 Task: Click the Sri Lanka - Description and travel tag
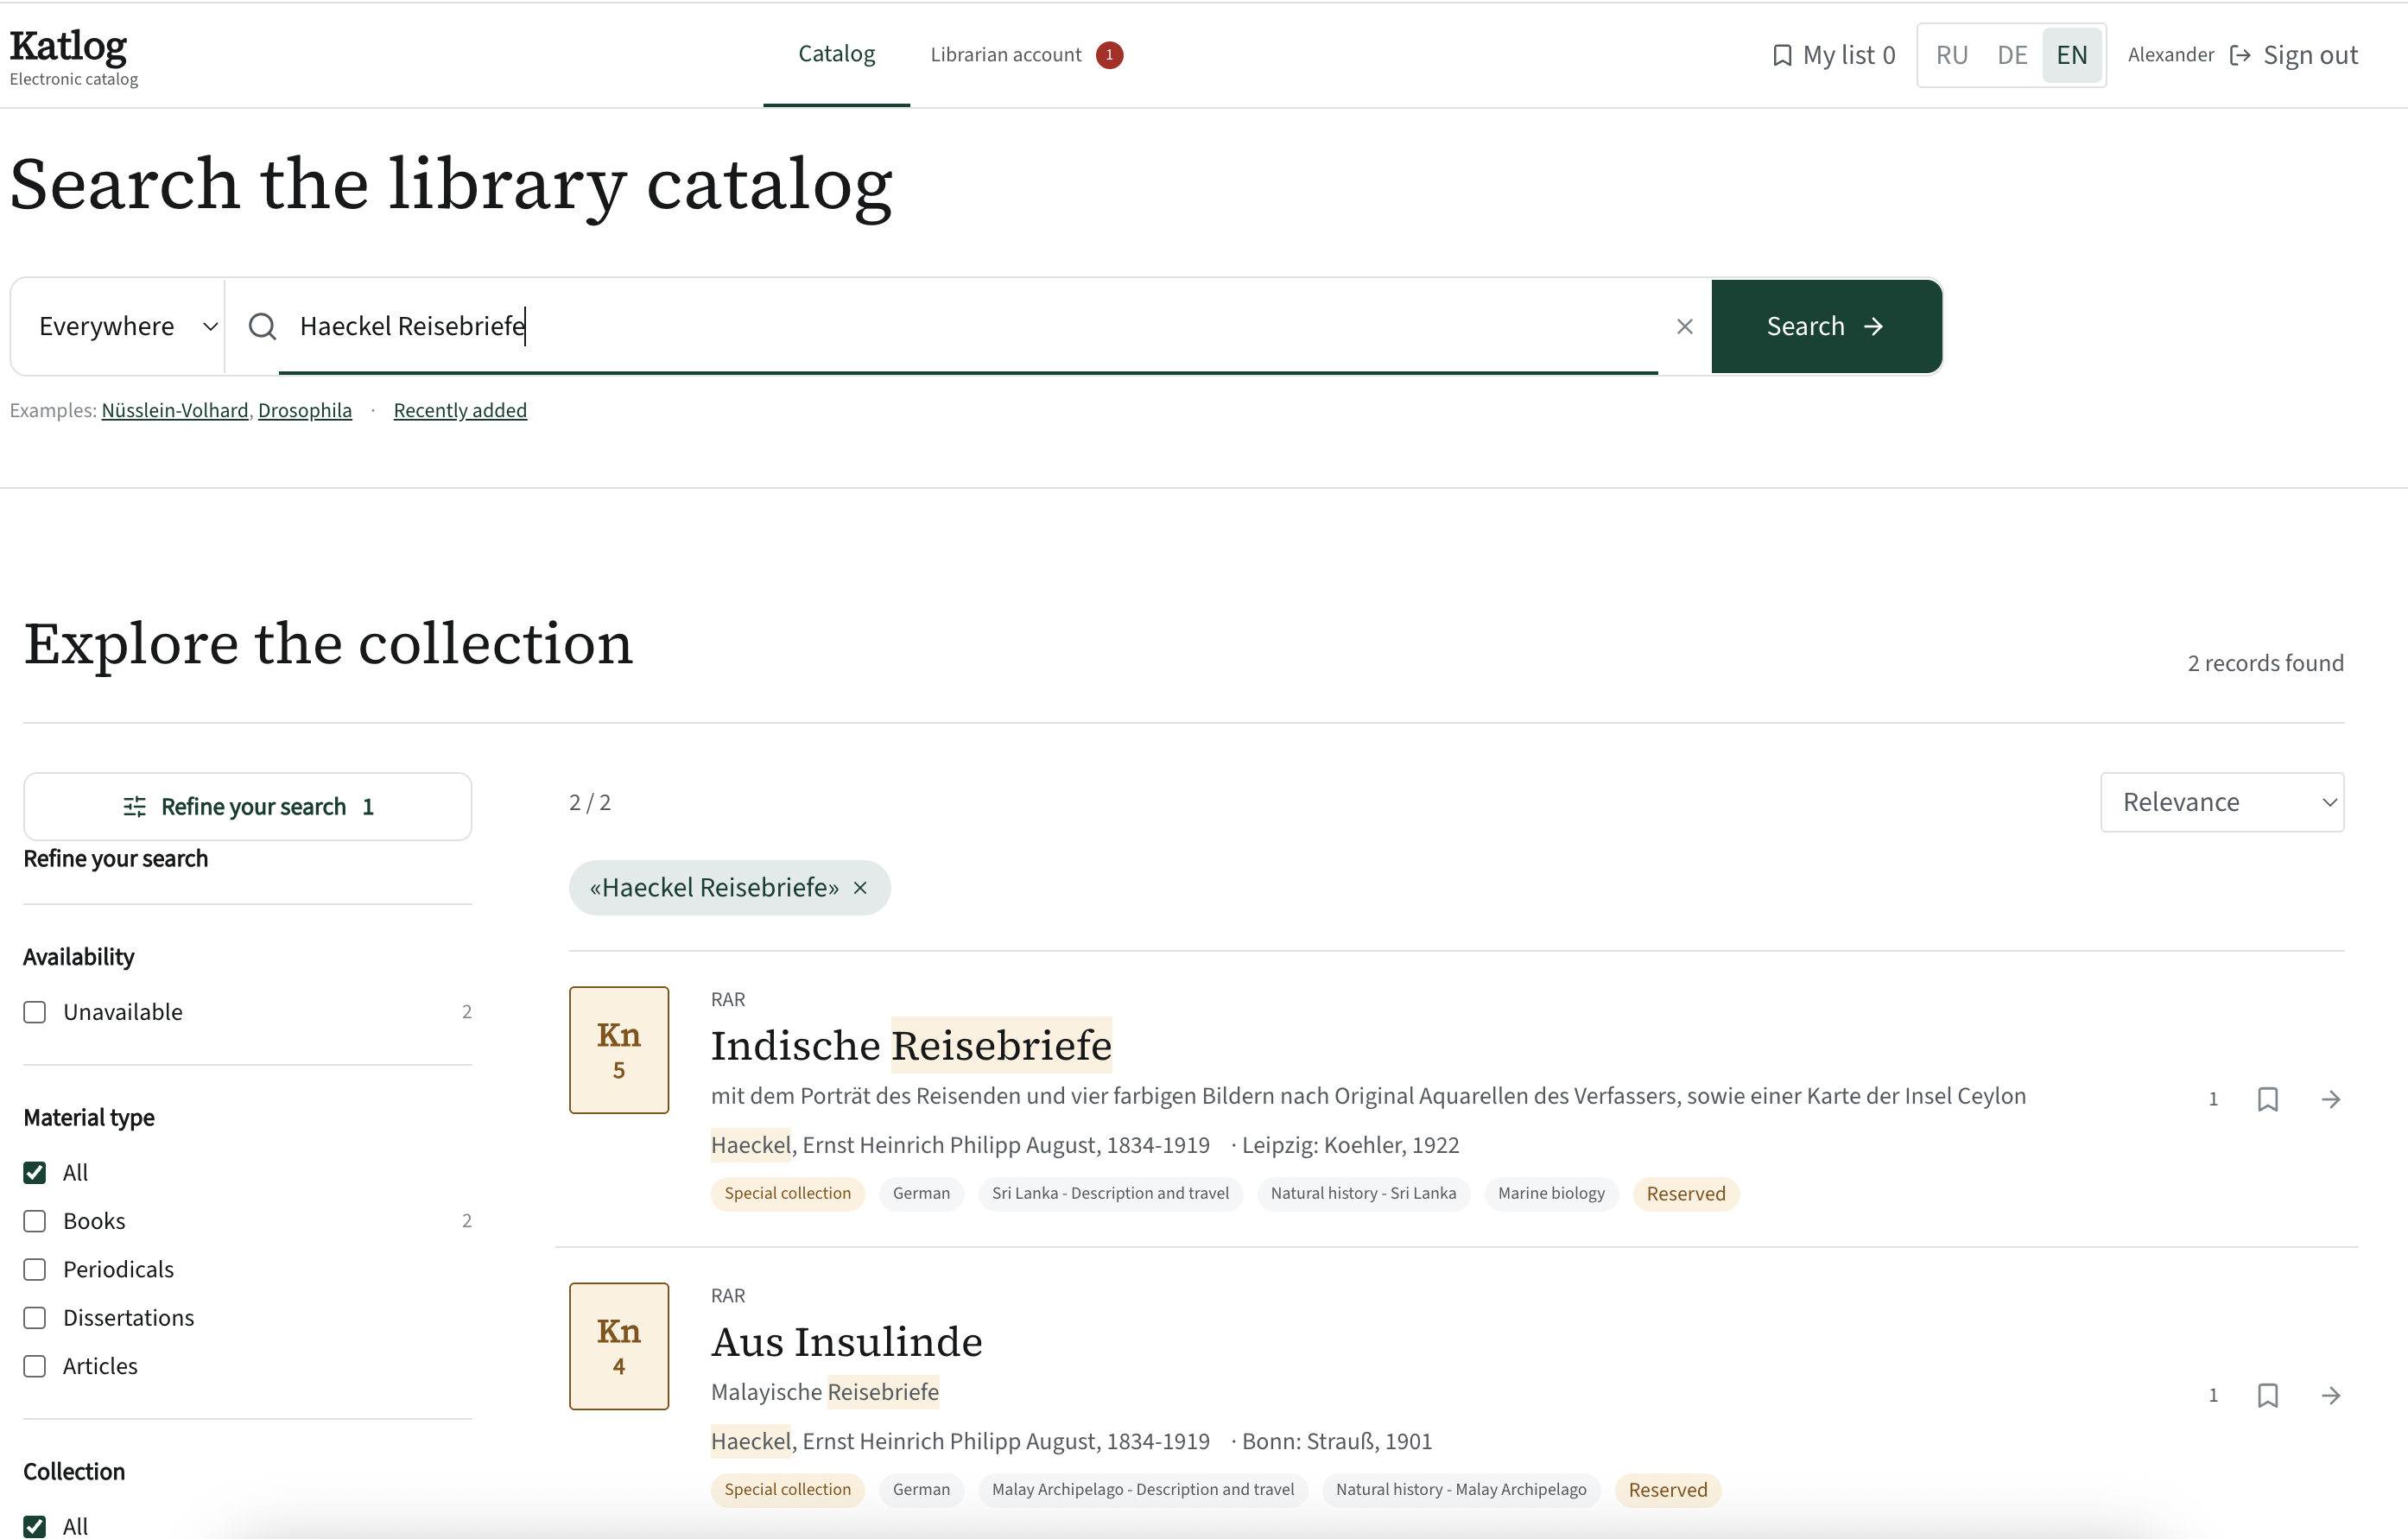[x=1110, y=1193]
